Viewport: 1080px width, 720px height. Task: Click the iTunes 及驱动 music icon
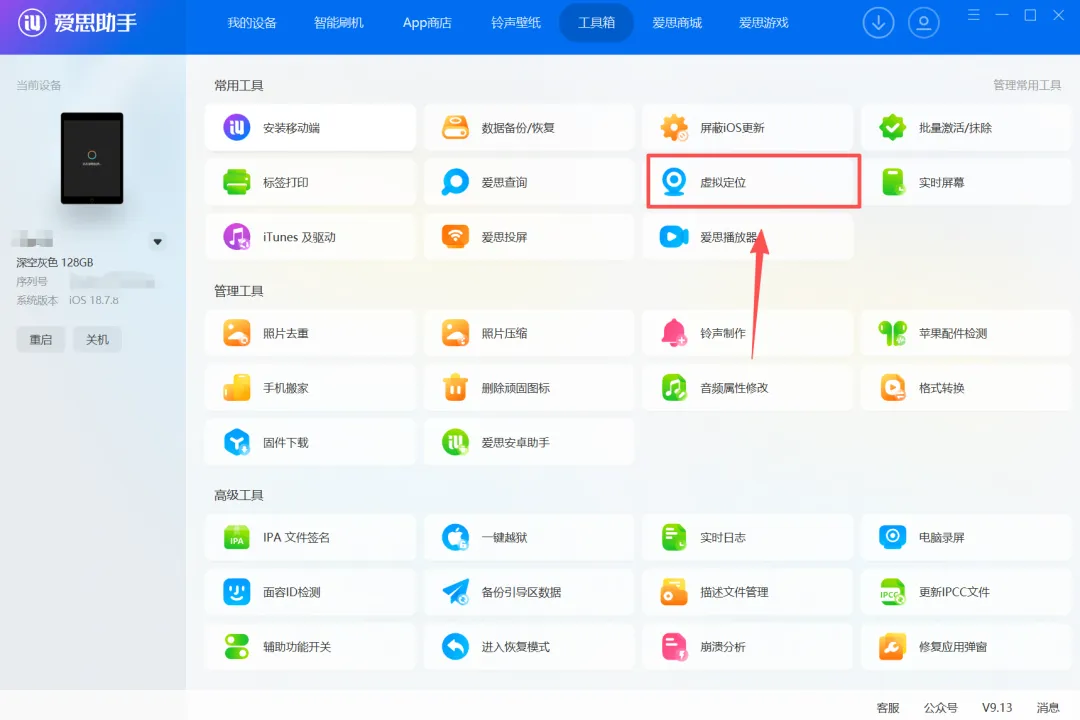click(236, 237)
